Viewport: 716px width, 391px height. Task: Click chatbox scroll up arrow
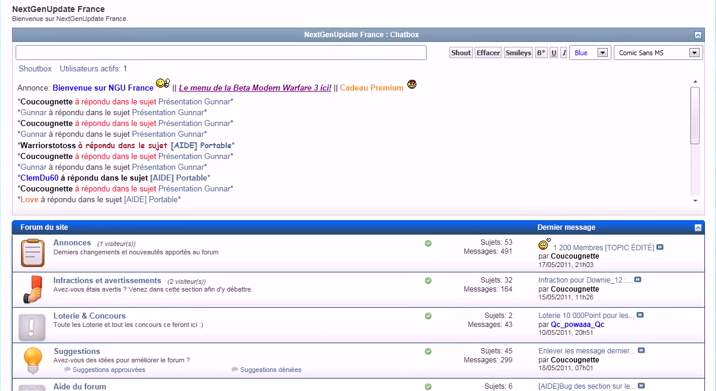(x=695, y=82)
